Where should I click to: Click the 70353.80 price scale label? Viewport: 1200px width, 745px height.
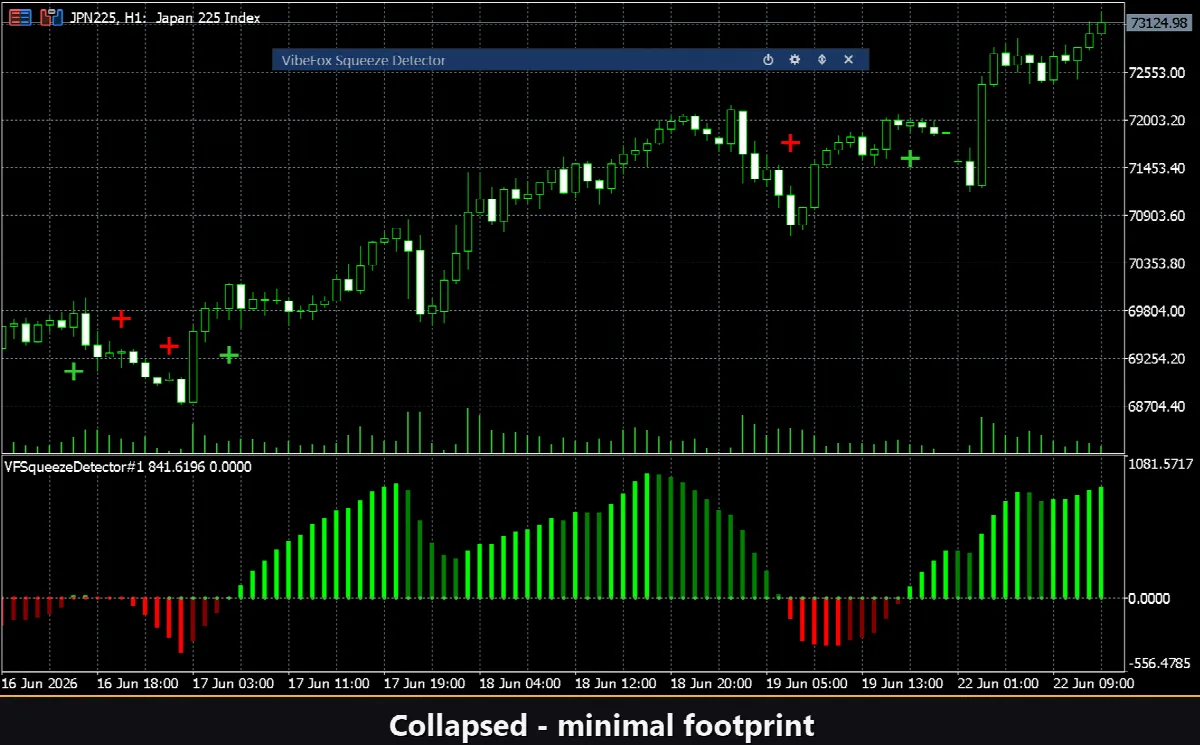tap(1159, 263)
